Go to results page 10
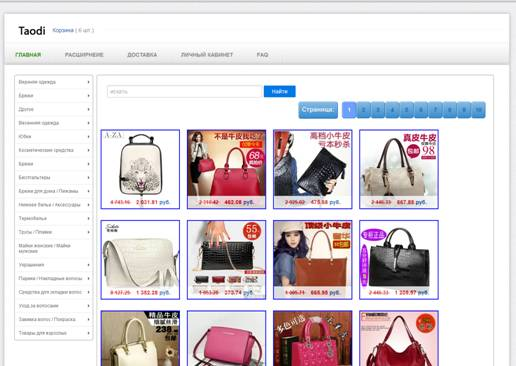The width and height of the screenshot is (516, 366). pyautogui.click(x=478, y=110)
